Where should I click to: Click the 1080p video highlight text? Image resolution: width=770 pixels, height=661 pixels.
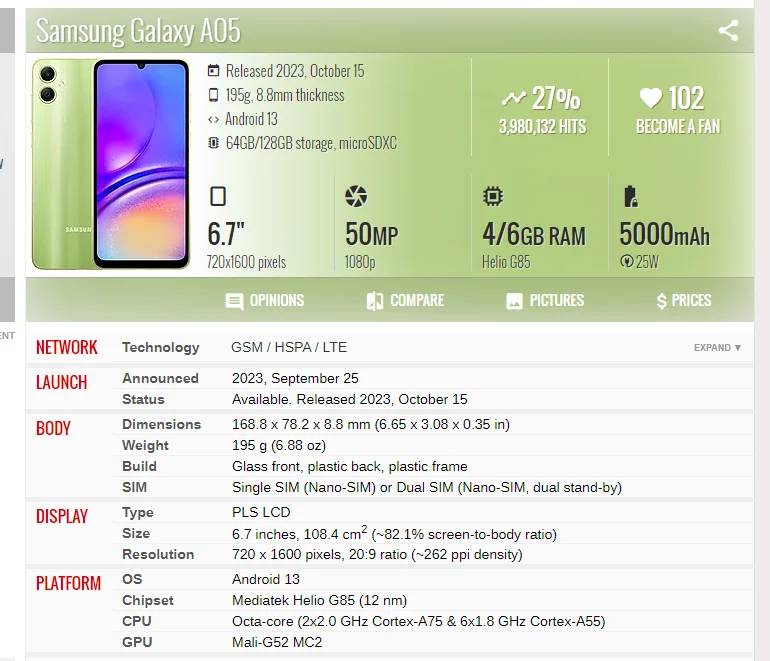coord(359,262)
